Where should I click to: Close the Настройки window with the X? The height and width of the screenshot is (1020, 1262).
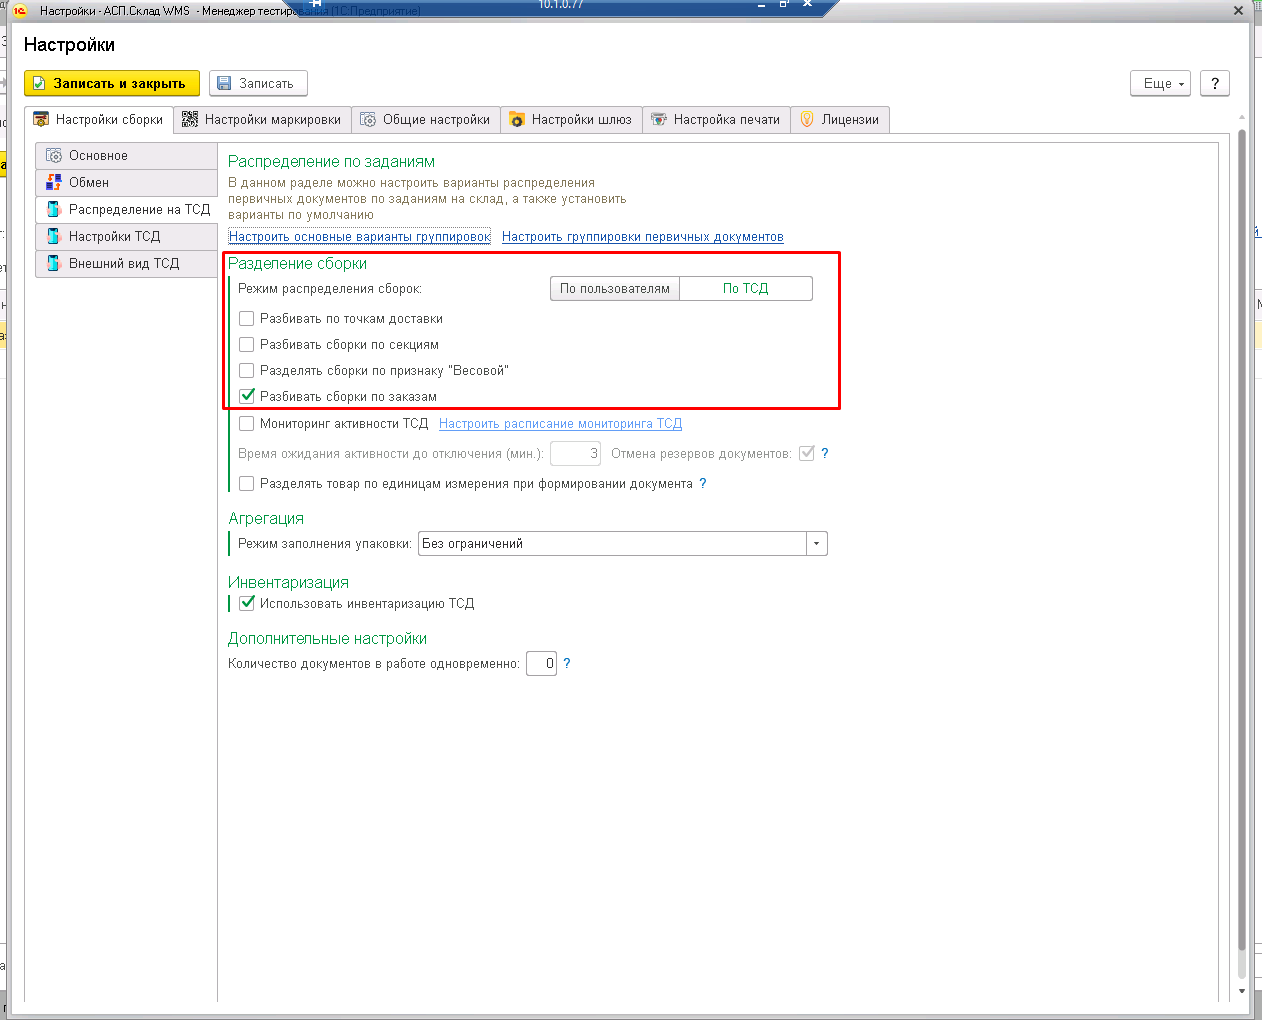[1238, 11]
